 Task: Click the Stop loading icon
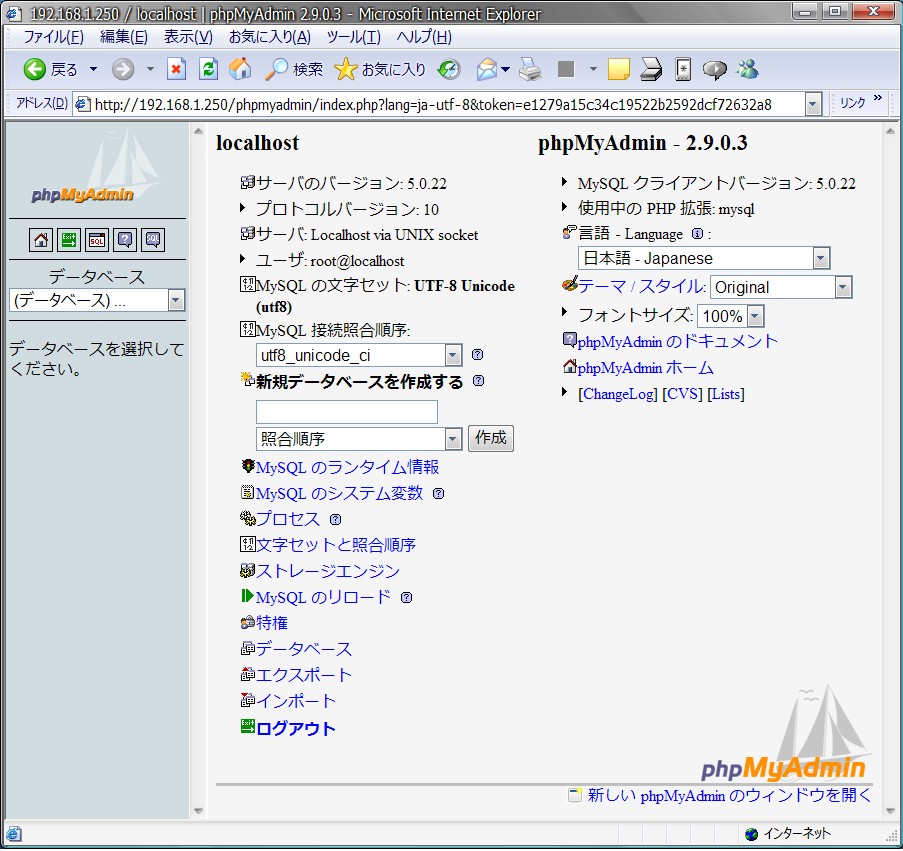click(x=176, y=70)
